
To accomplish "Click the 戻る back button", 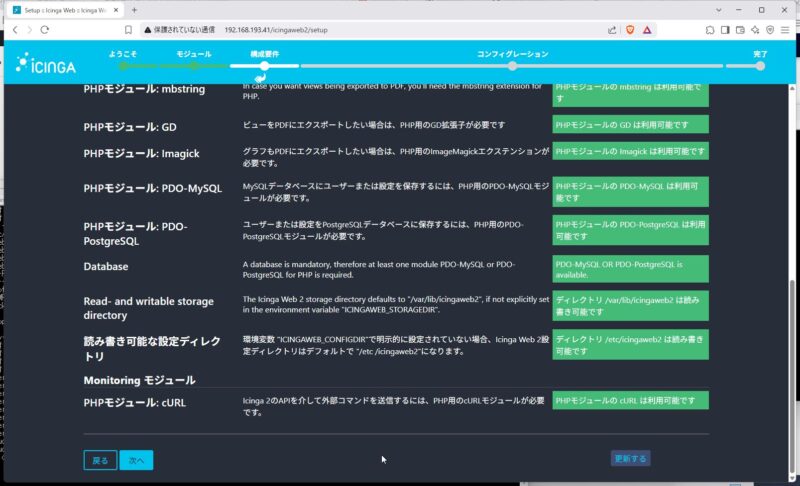I will (100, 460).
